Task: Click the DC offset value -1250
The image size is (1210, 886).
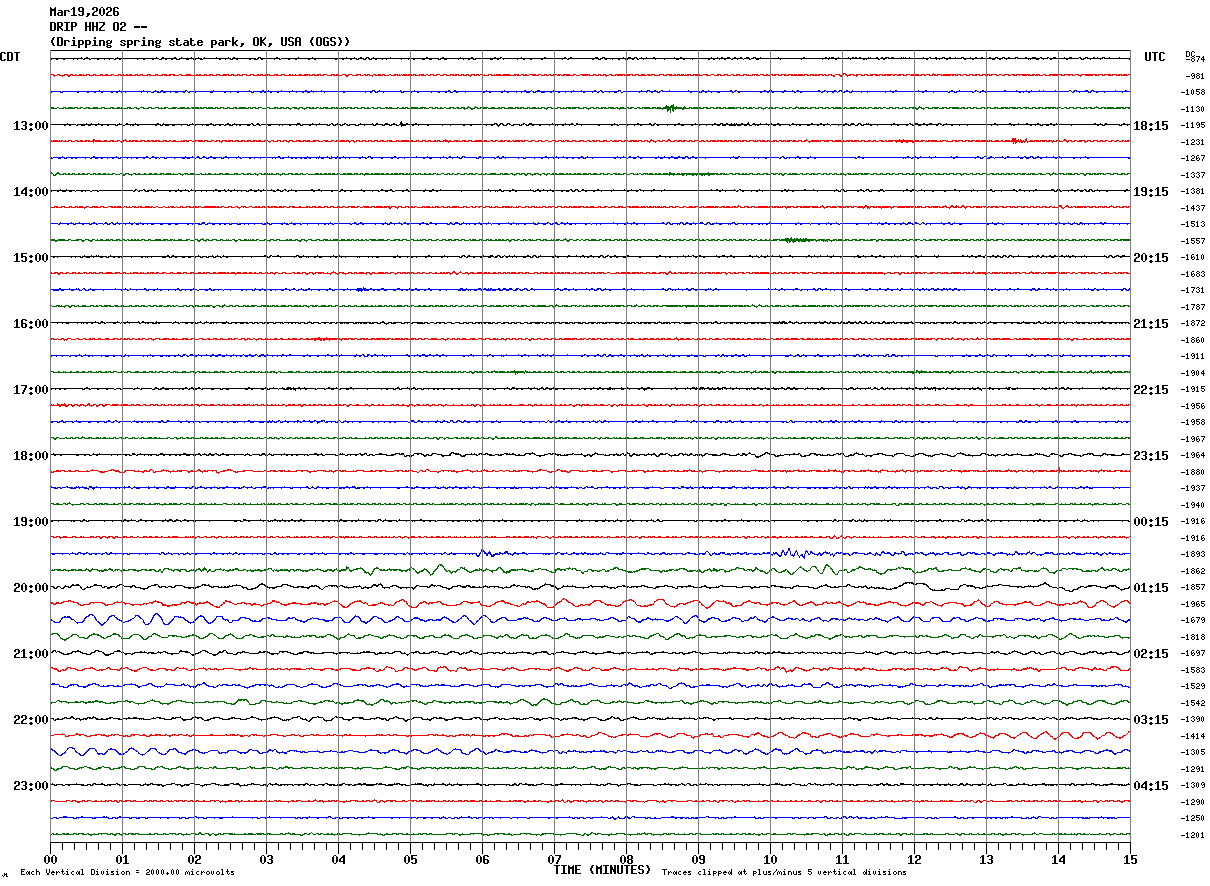Action: click(1194, 818)
